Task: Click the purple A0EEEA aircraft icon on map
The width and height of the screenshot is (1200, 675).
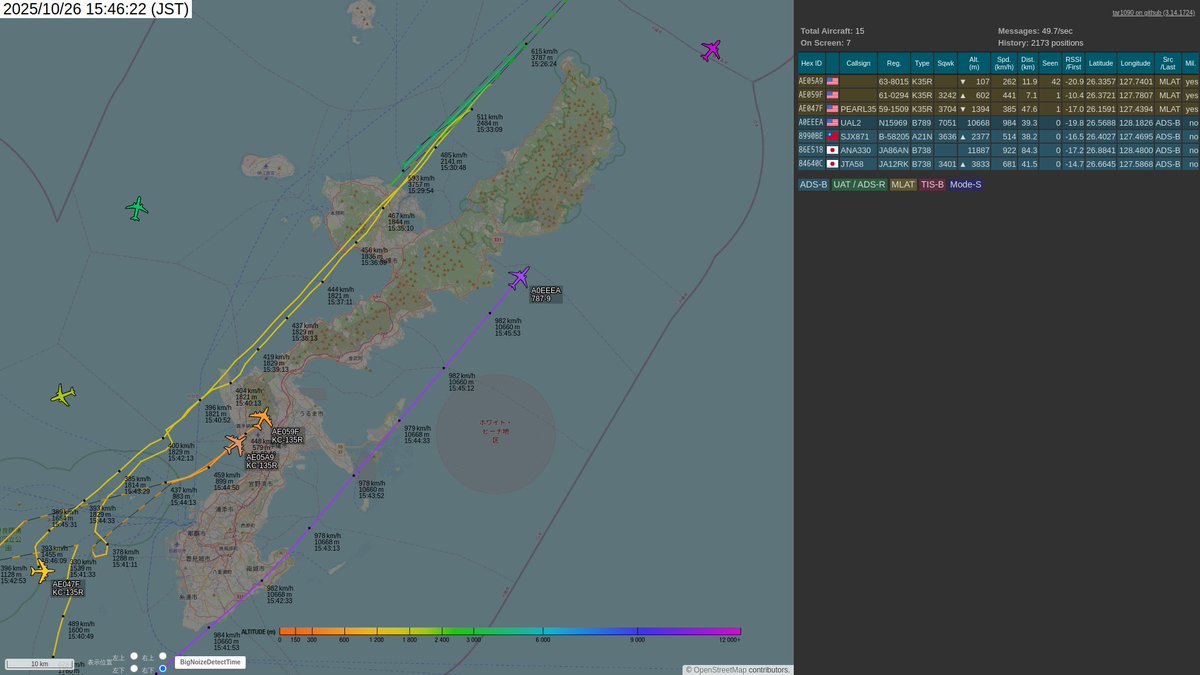Action: 518,278
